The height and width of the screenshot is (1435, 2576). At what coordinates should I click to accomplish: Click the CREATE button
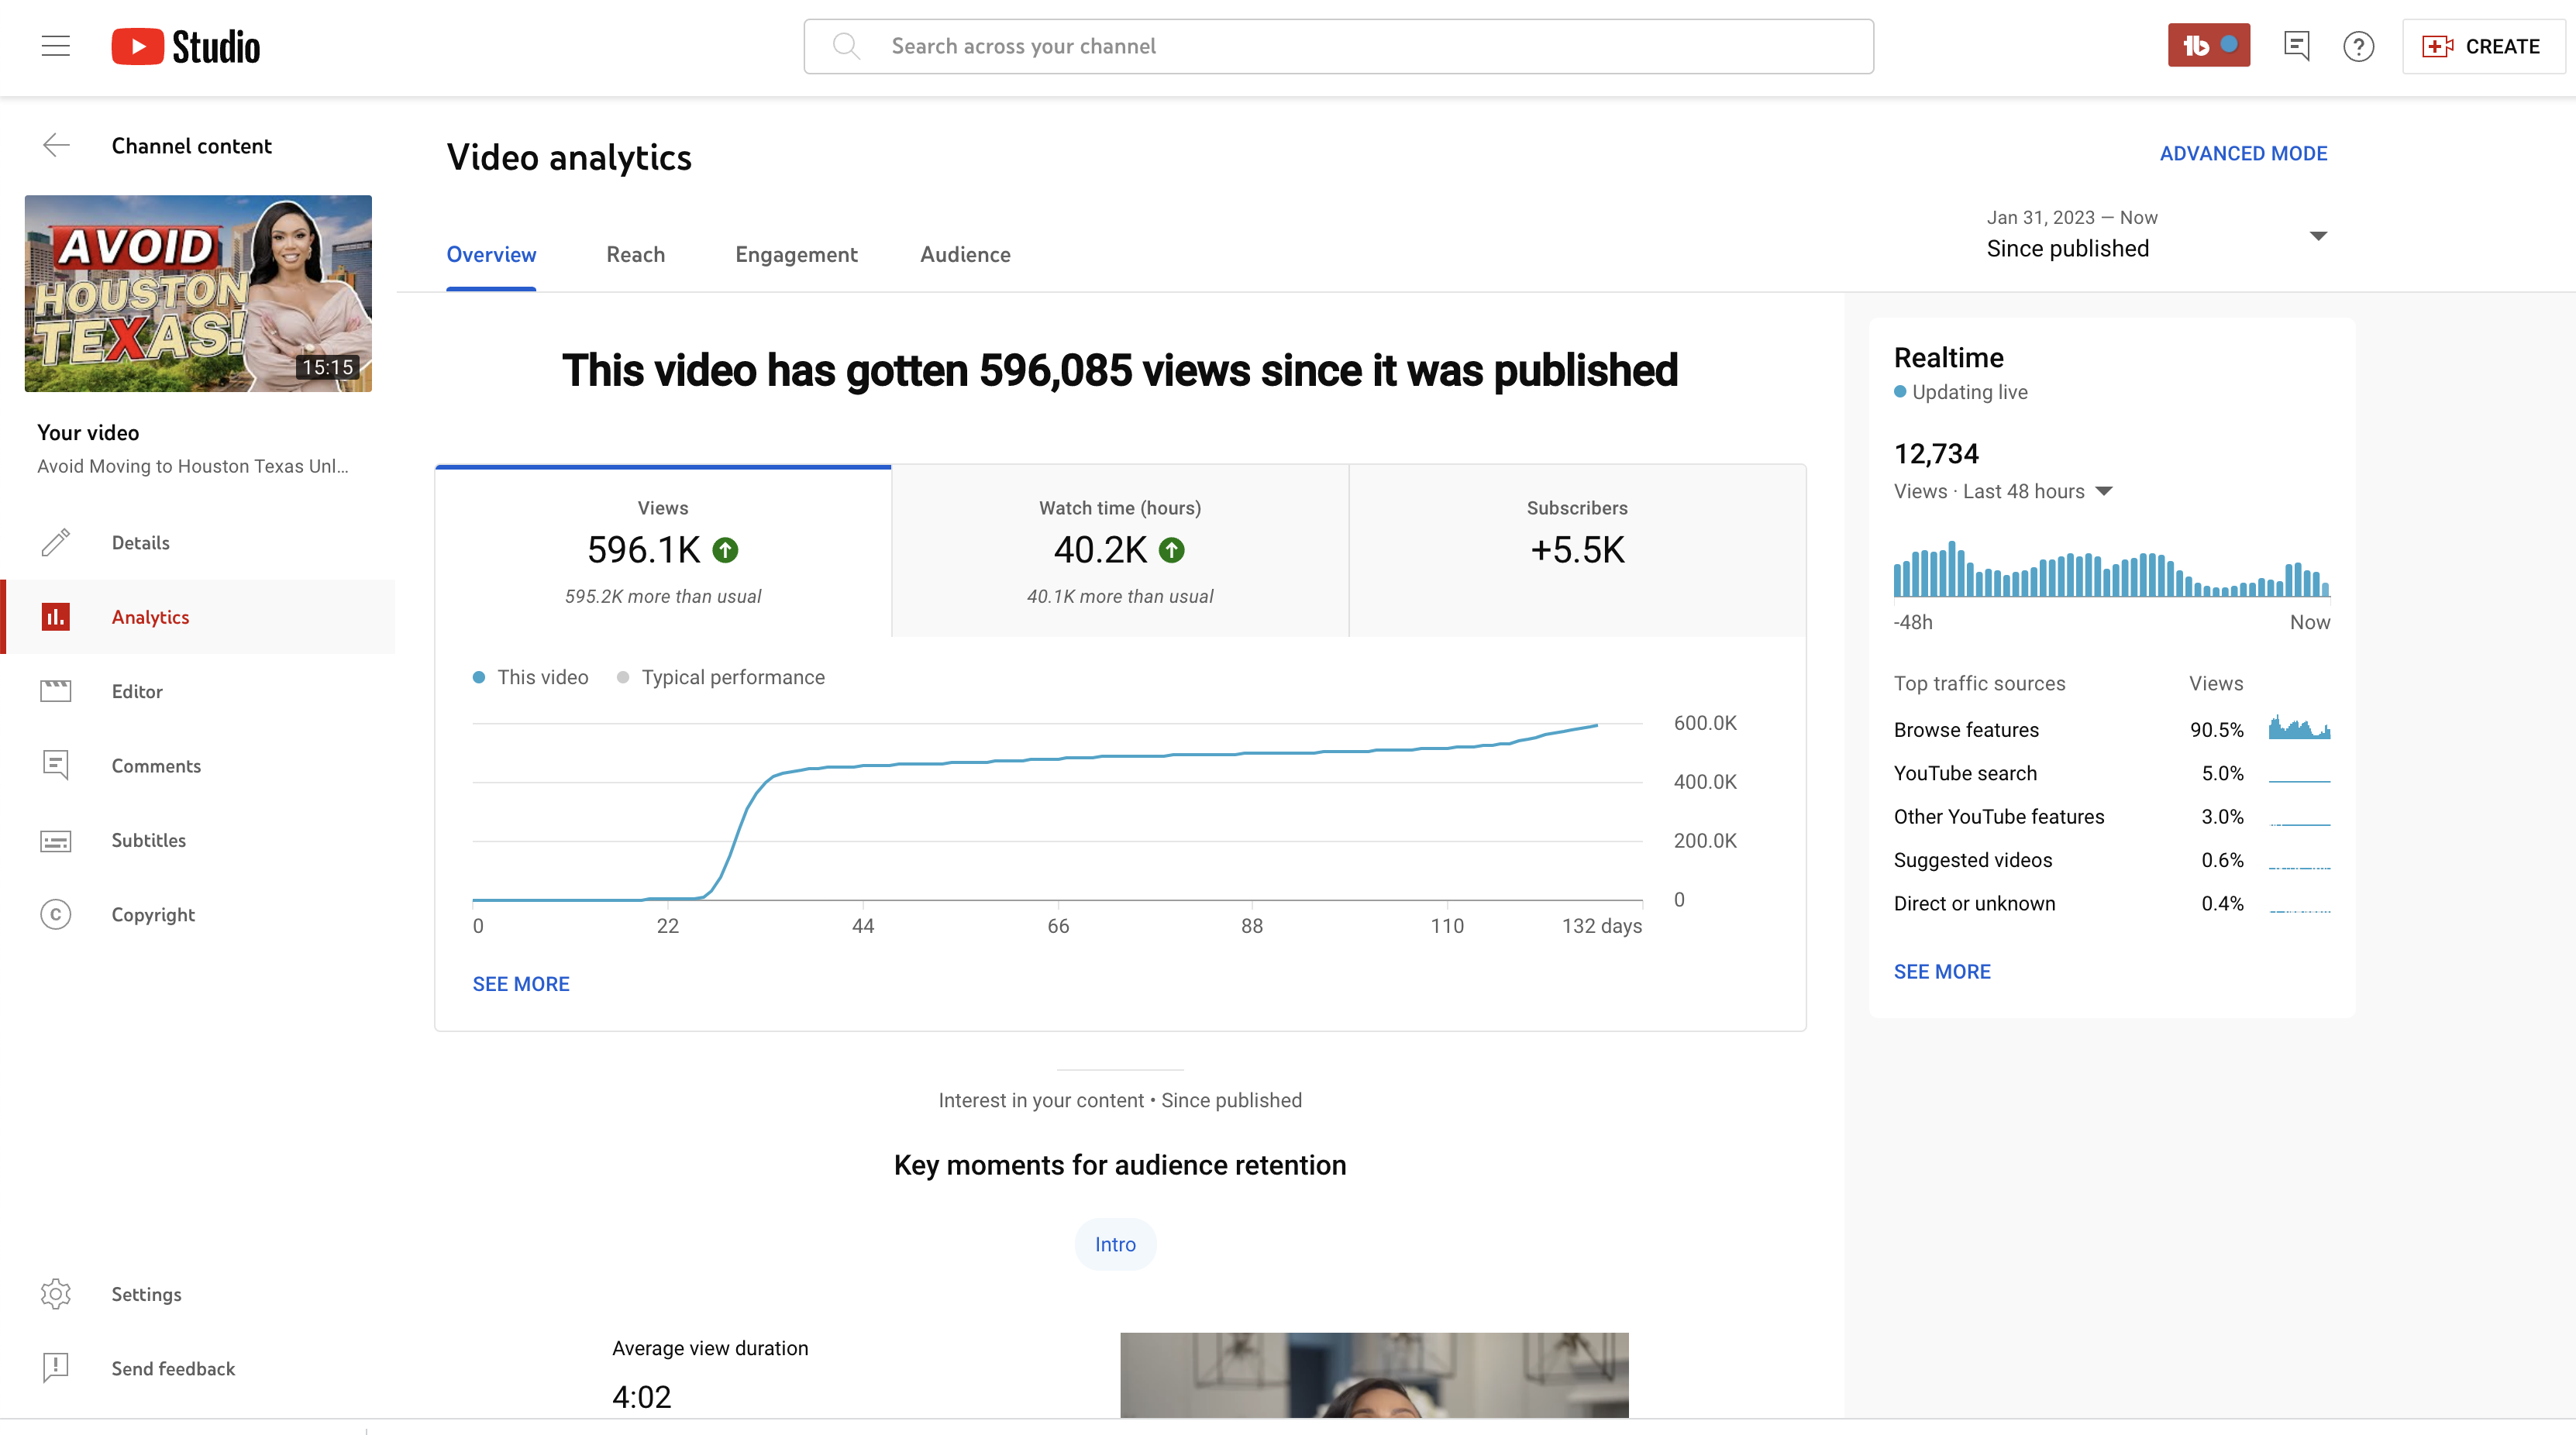[x=2483, y=46]
